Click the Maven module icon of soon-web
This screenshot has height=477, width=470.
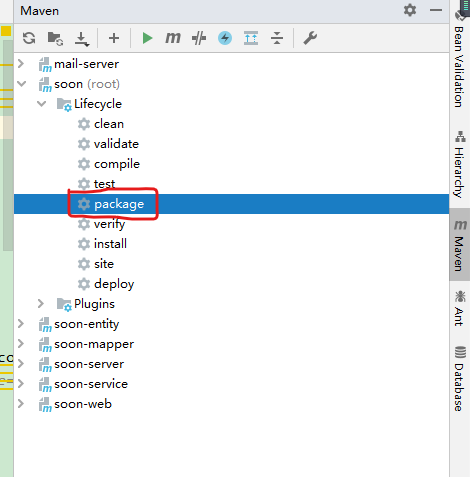45,404
